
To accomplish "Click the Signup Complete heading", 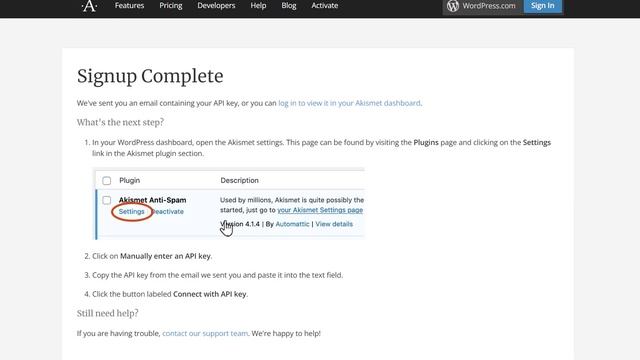I will [150, 76].
